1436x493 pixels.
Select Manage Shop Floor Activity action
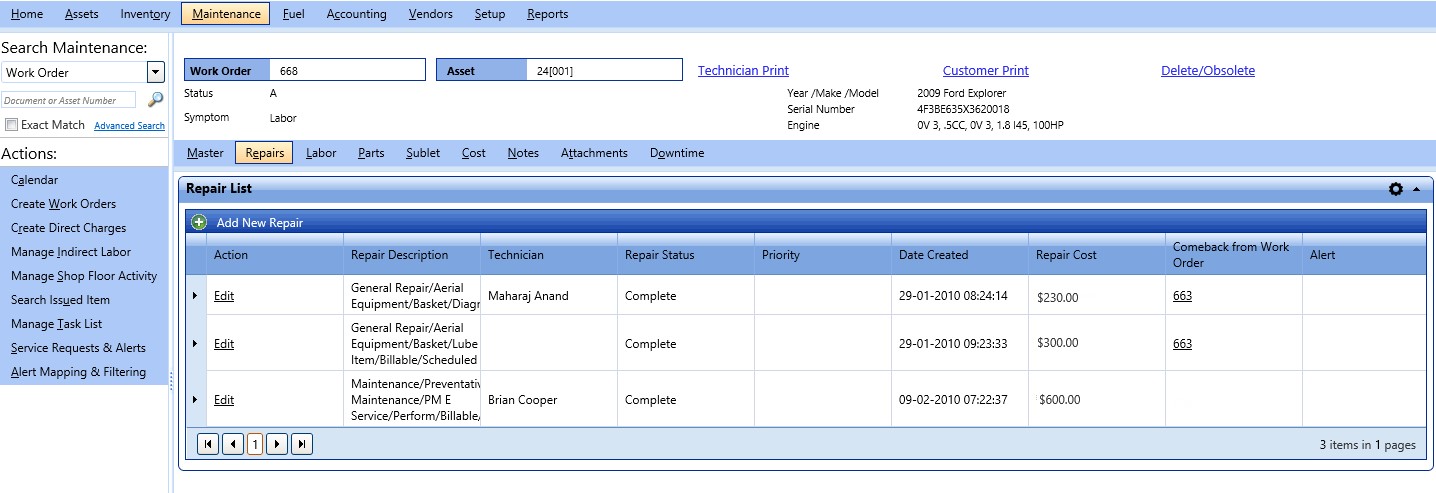pos(84,276)
